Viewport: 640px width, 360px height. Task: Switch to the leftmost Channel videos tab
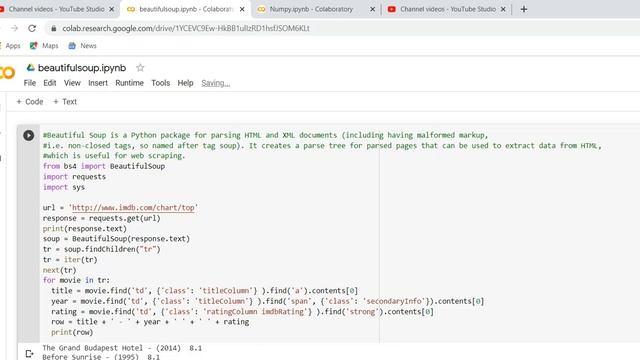pos(56,9)
